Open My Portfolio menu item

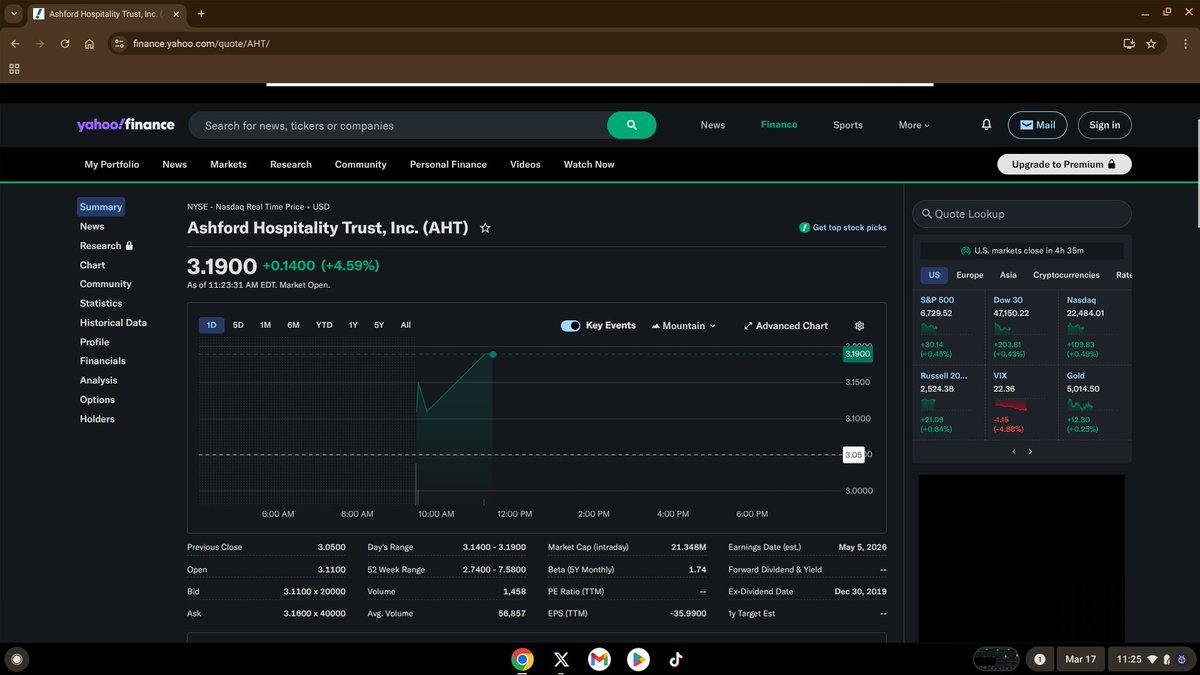112,164
